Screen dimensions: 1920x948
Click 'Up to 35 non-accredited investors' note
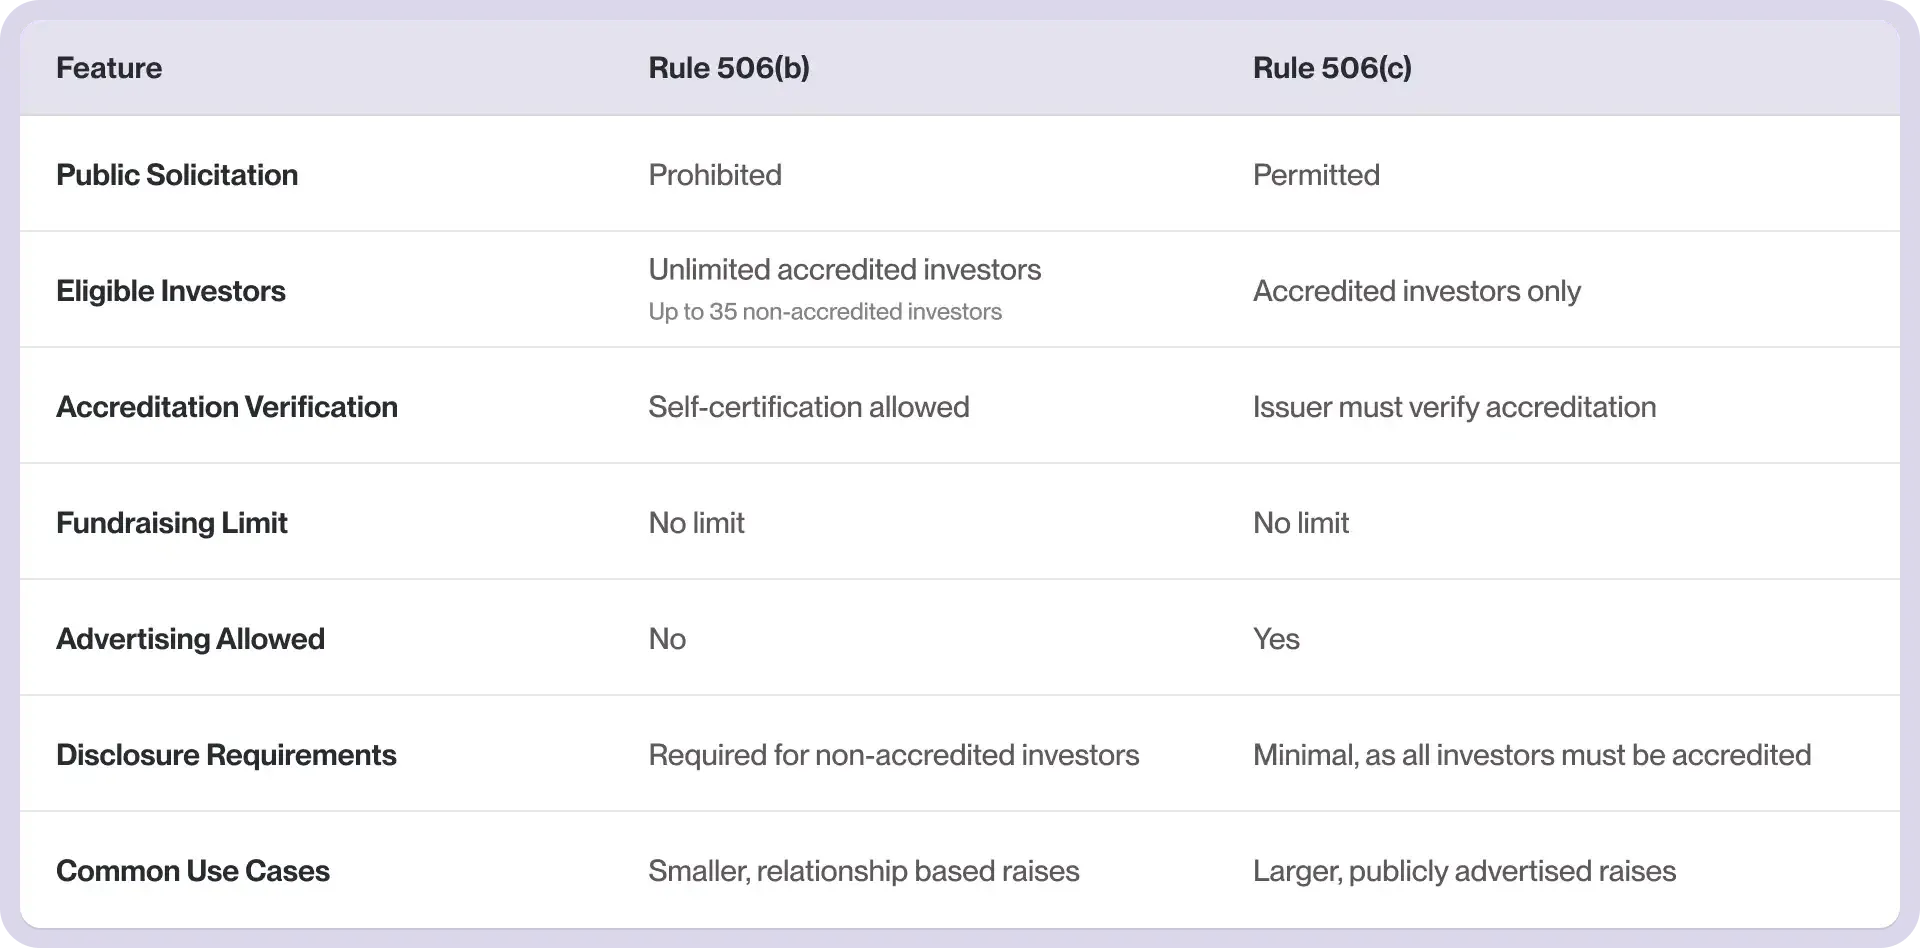(825, 312)
